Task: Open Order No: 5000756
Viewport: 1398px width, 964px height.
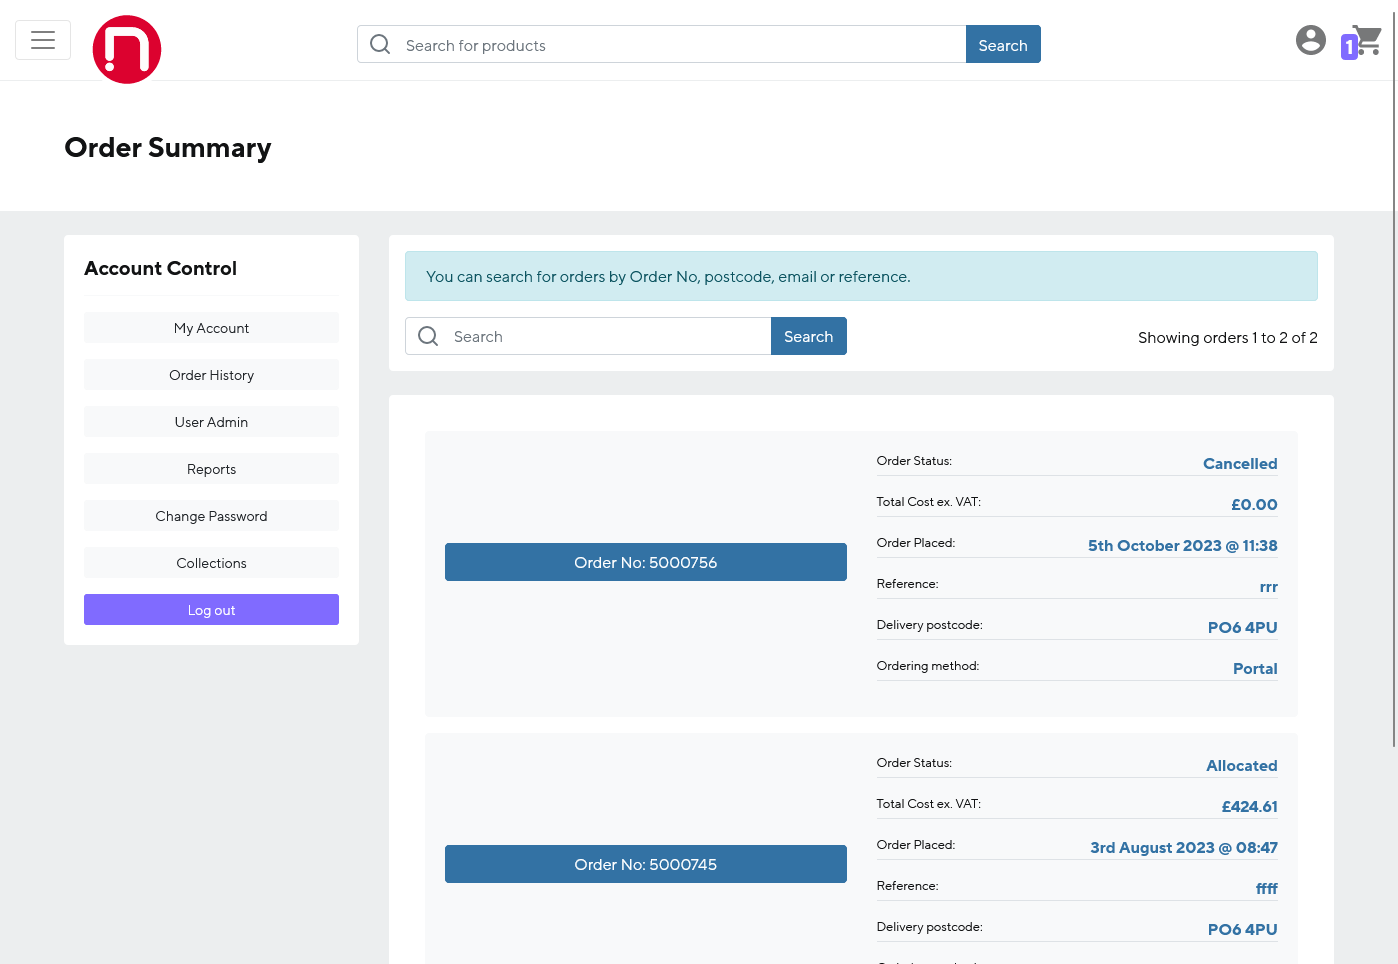Action: (645, 562)
